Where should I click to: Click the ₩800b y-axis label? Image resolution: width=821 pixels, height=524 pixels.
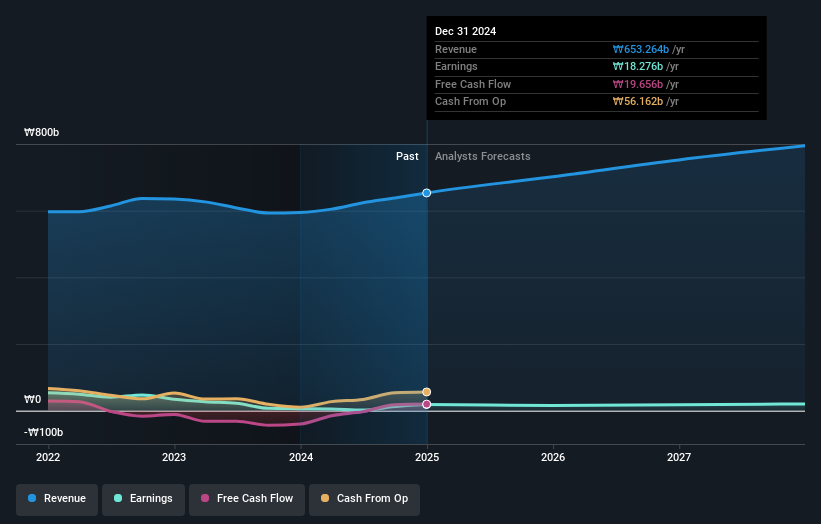pos(41,132)
